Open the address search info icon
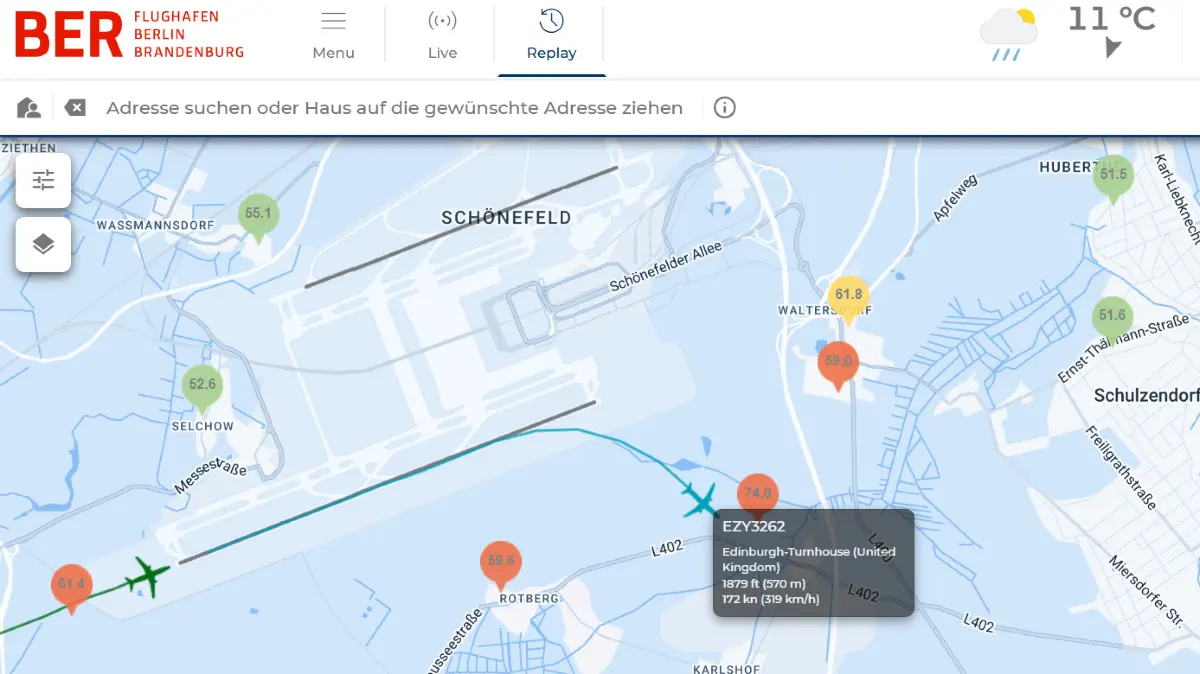The image size is (1200, 674). [x=725, y=107]
